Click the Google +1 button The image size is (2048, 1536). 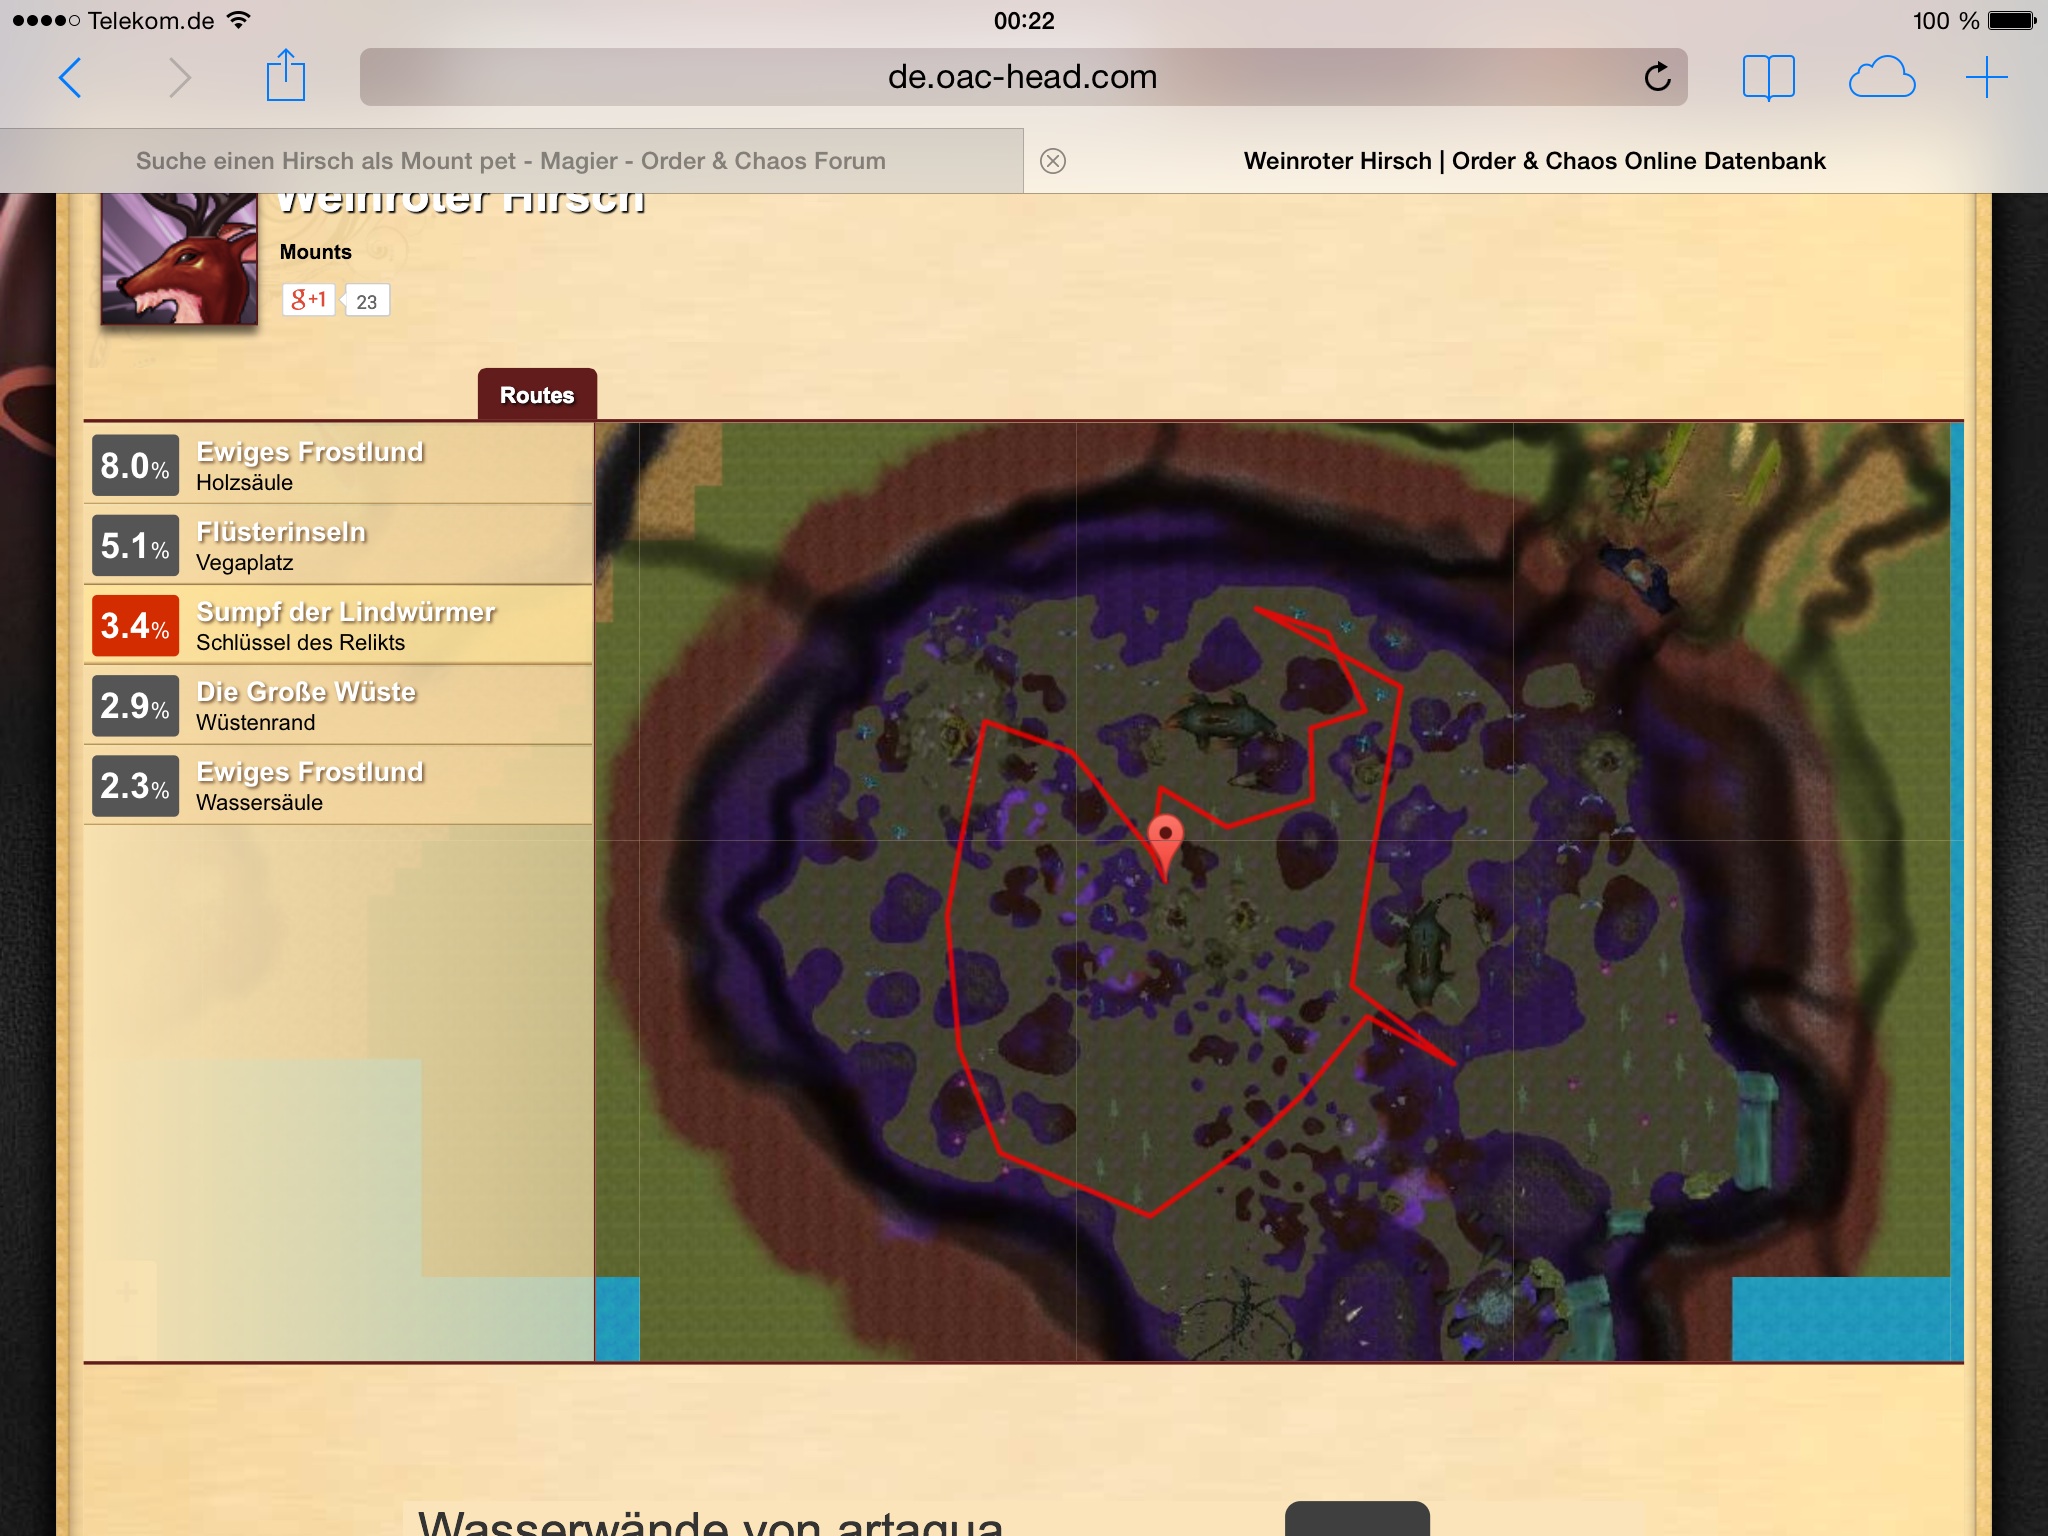pos(308,299)
